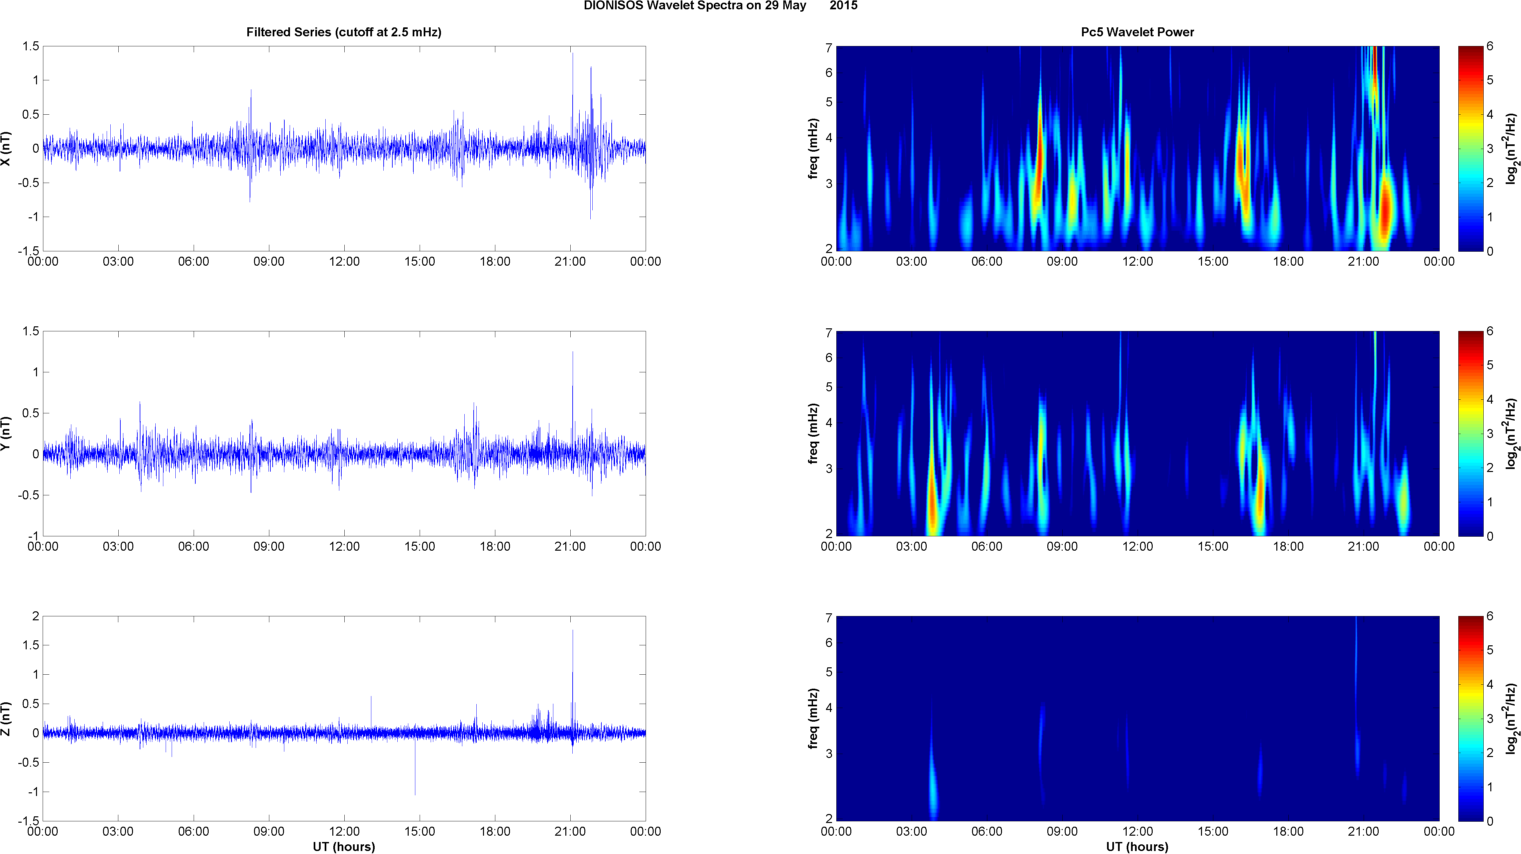This screenshot has width=1521, height=854.
Task: Click the X (nT) axis label
Action: coord(7,149)
